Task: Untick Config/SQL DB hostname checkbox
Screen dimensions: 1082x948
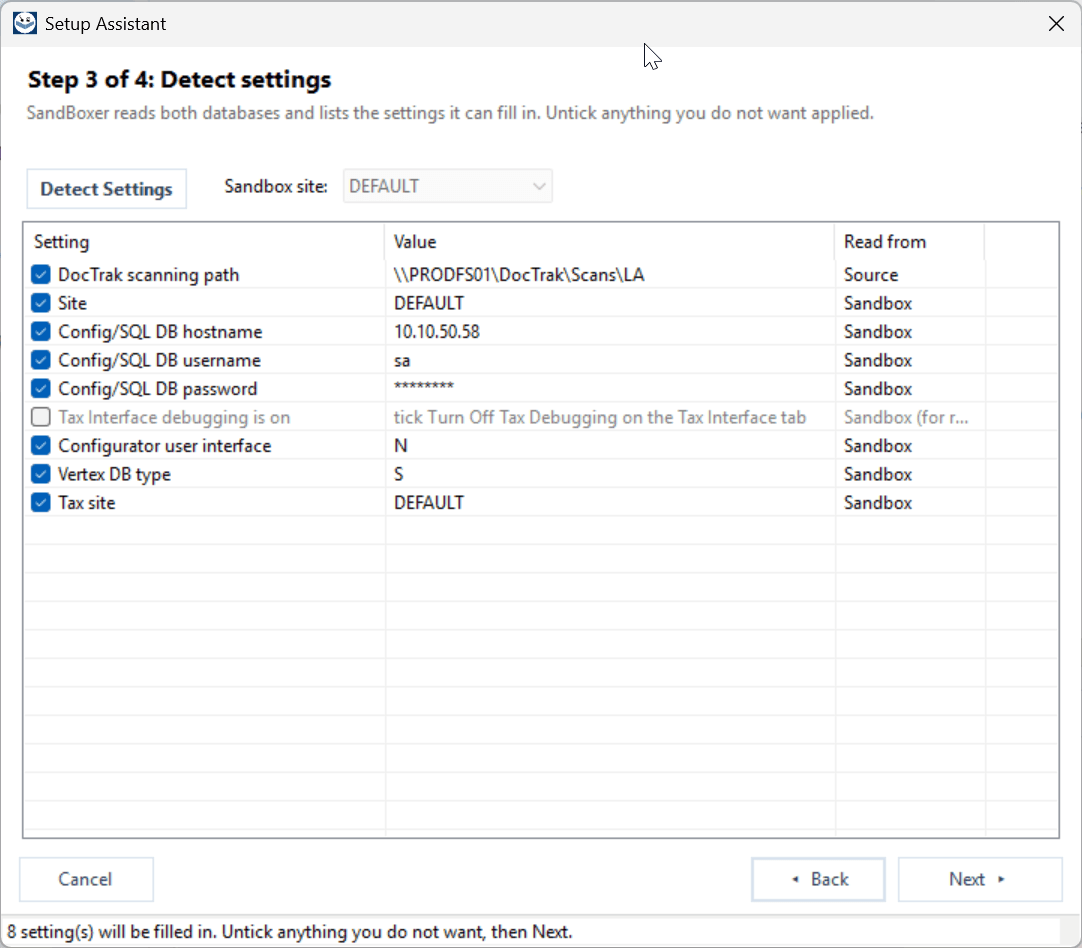Action: click(x=41, y=332)
